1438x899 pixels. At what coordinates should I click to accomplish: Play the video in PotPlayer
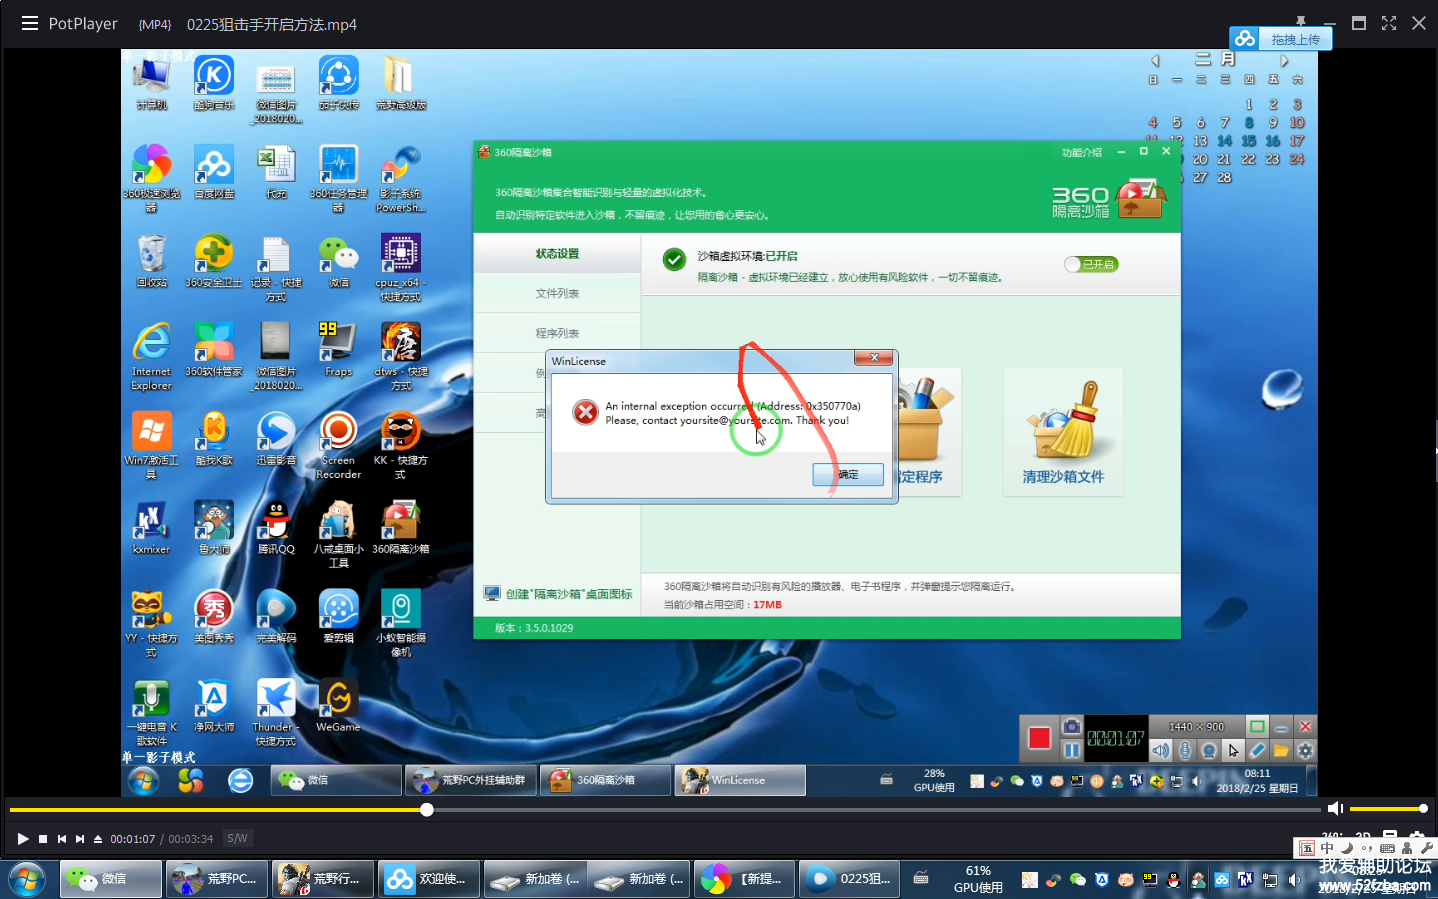pyautogui.click(x=23, y=839)
